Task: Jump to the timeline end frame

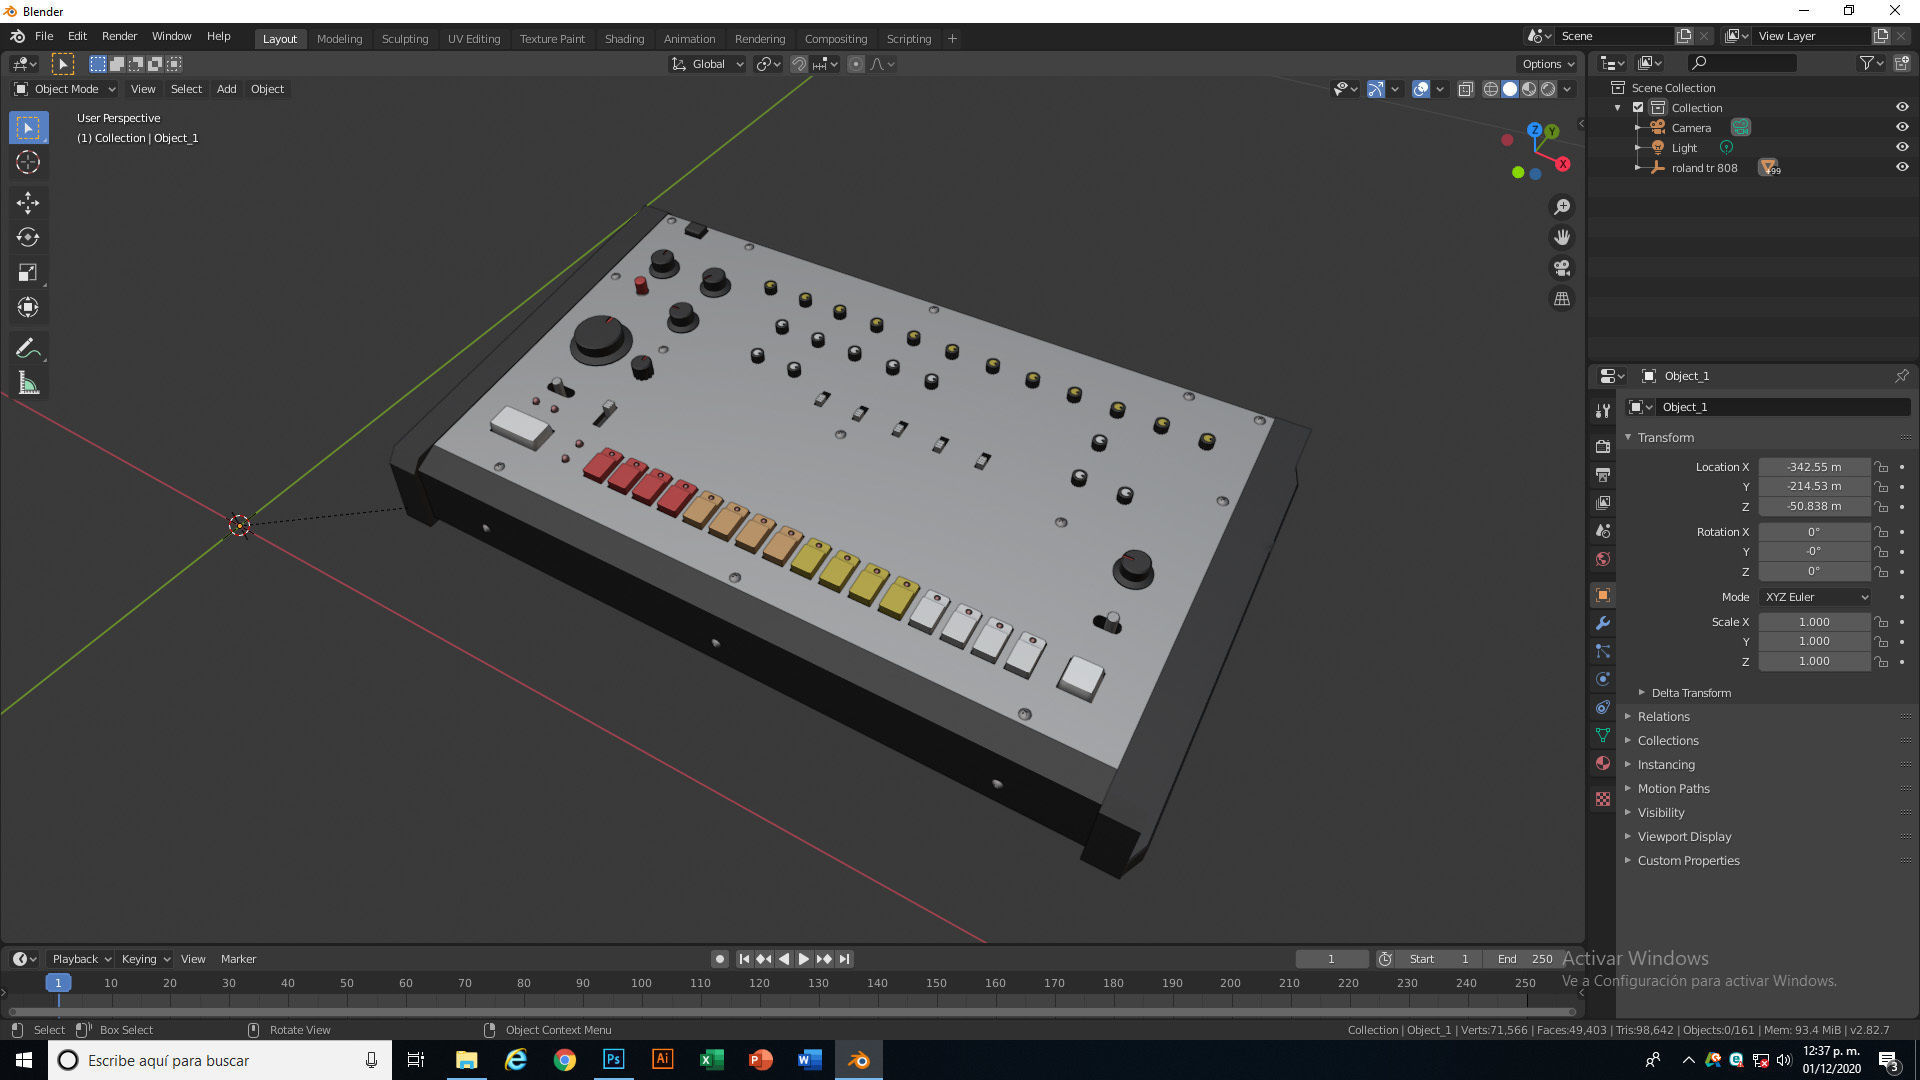Action: coord(844,959)
